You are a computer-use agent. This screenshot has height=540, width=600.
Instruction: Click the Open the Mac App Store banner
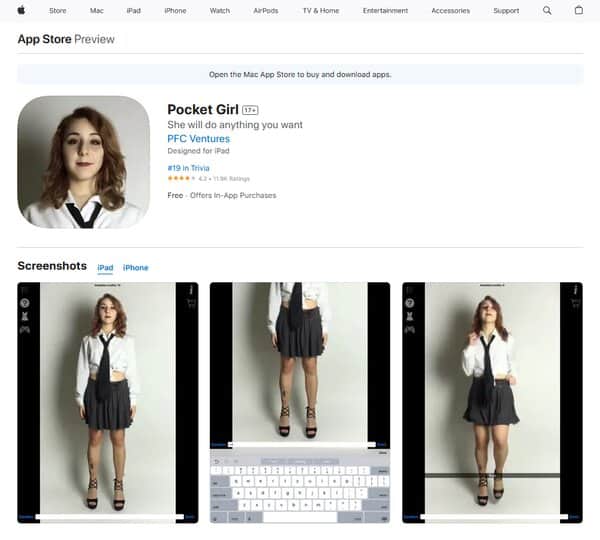[x=300, y=74]
